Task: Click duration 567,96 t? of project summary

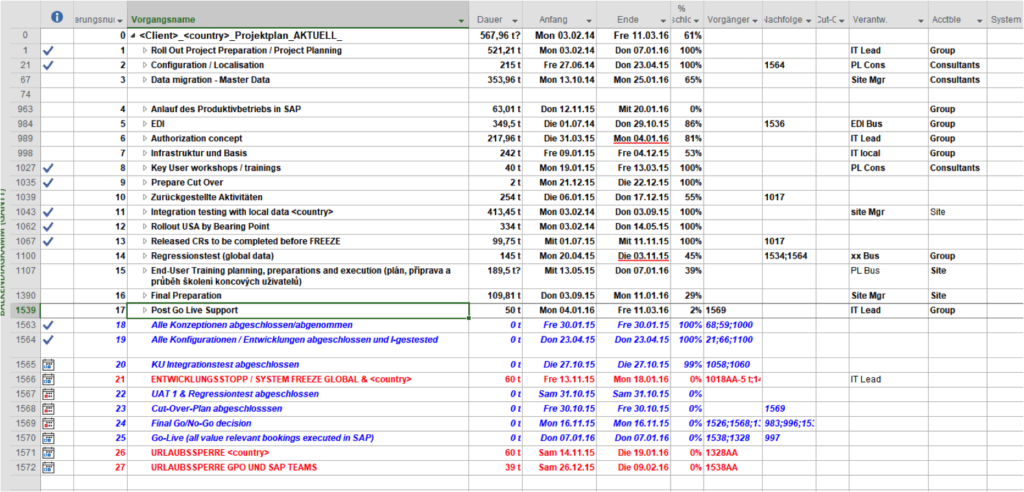Action: [500, 36]
